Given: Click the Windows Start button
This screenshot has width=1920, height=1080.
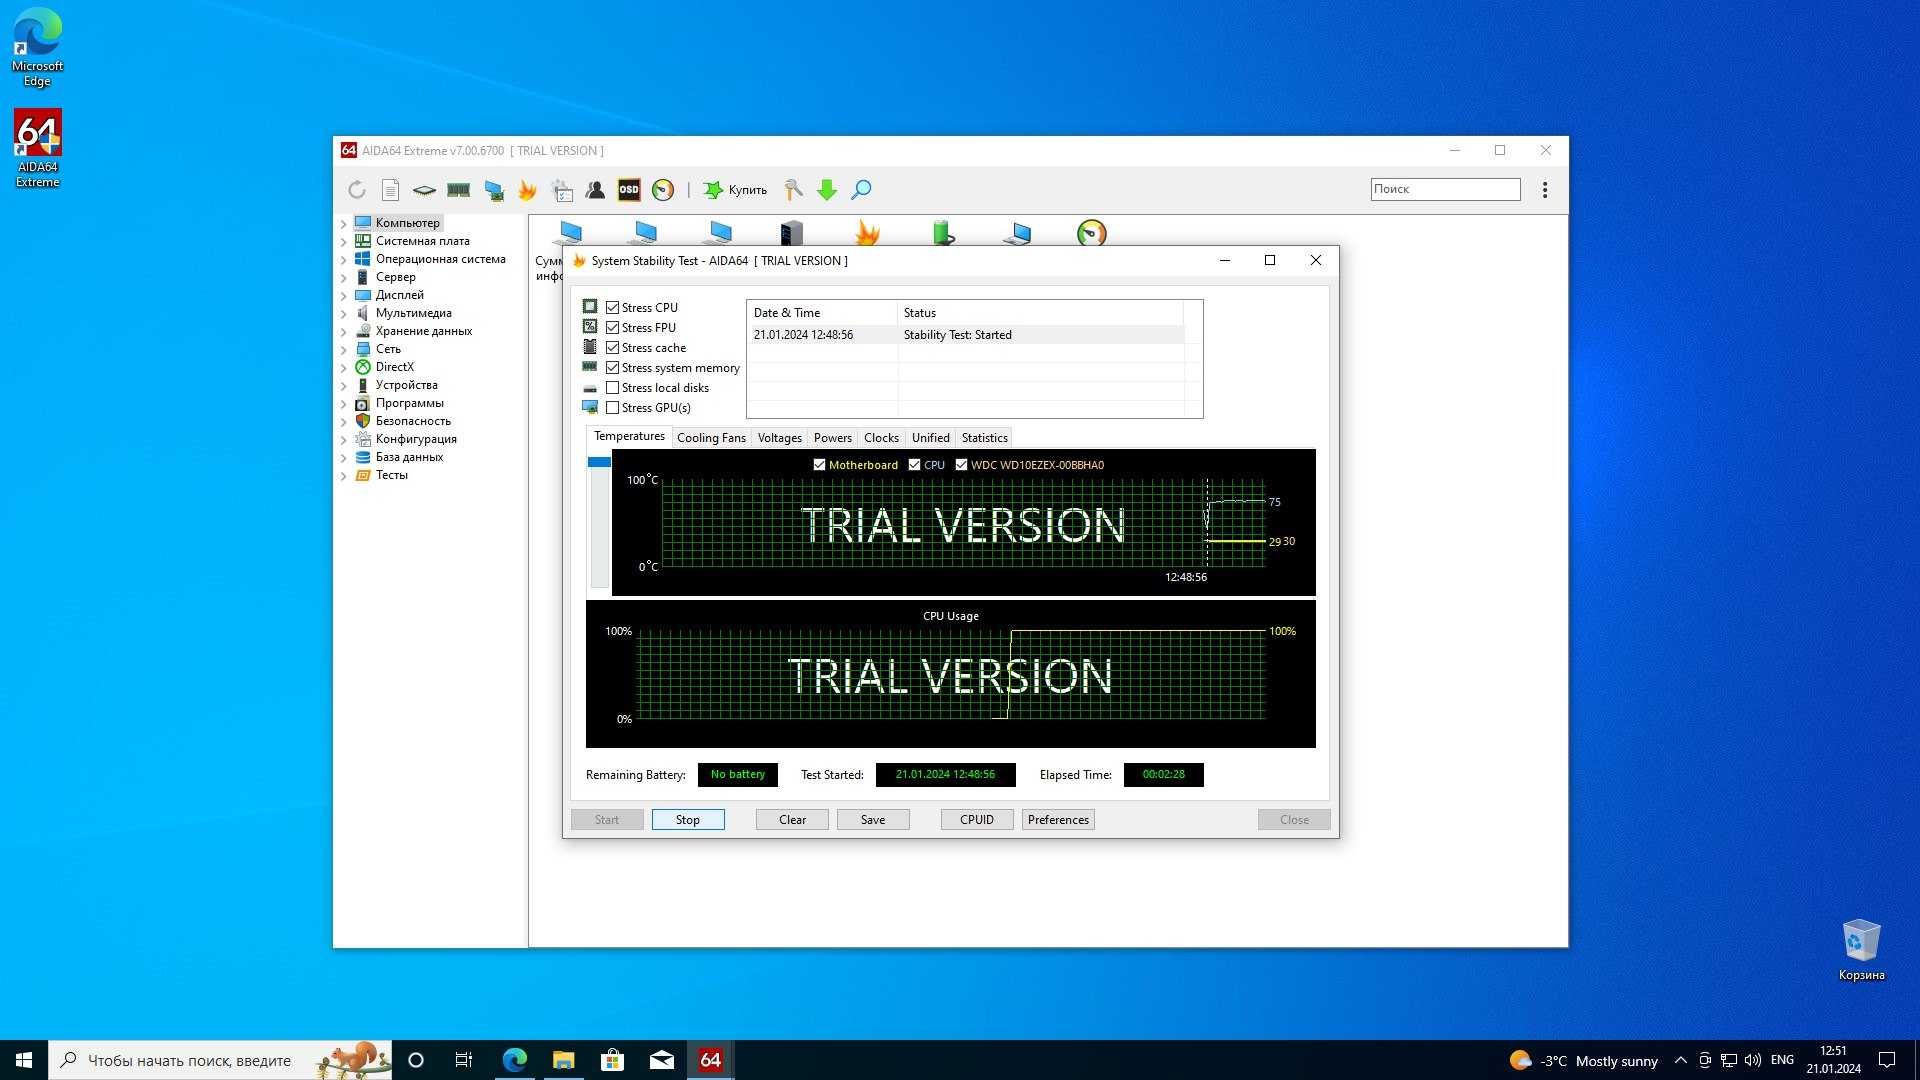Looking at the screenshot, I should pos(24,1060).
